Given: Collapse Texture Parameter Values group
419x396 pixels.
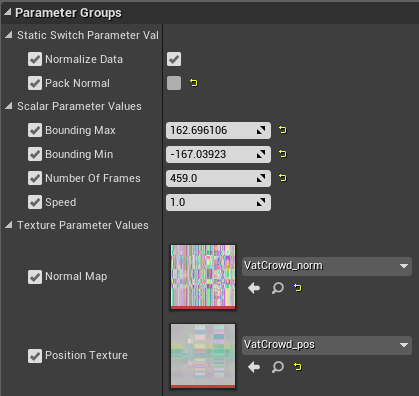Looking at the screenshot, I should pyautogui.click(x=9, y=225).
